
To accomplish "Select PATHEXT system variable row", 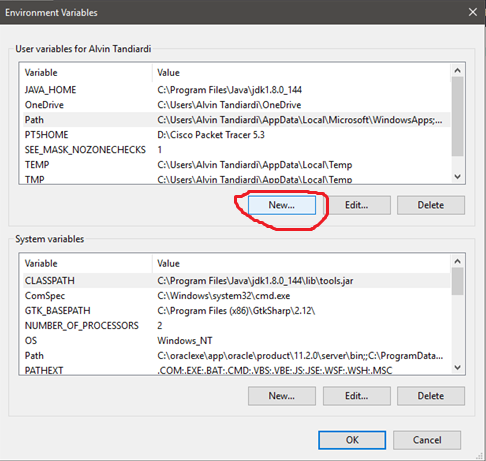I will click(237, 370).
